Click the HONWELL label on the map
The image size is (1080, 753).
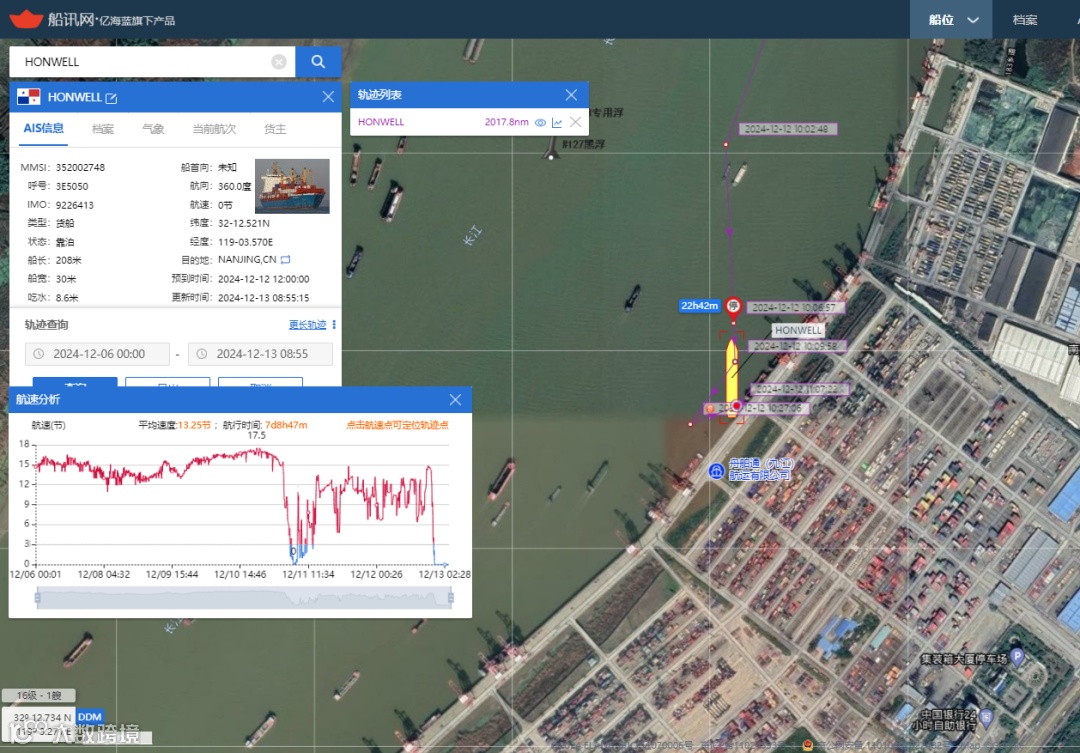tap(798, 330)
